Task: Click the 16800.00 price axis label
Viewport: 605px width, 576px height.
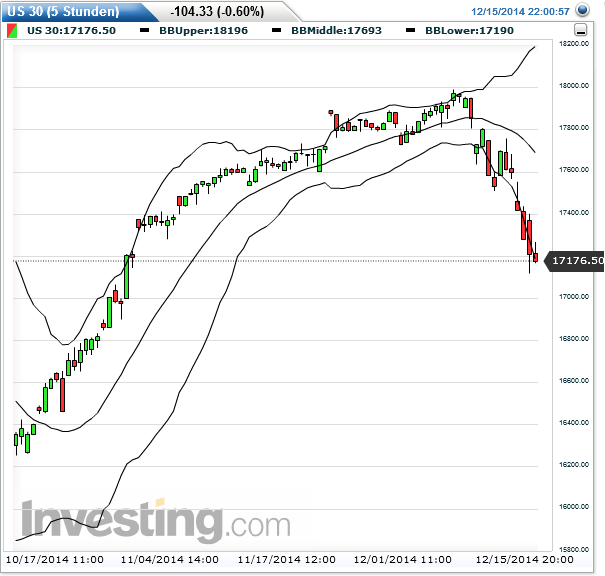Action: (x=574, y=339)
